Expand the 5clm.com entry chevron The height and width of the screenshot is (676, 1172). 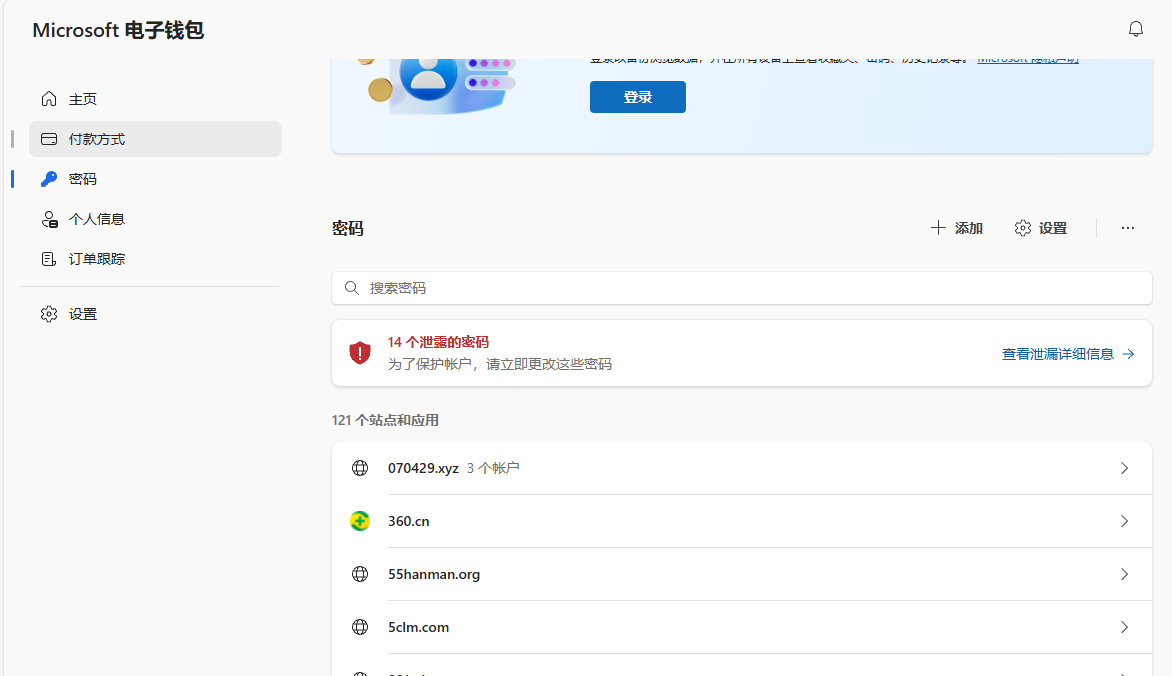tap(1124, 627)
